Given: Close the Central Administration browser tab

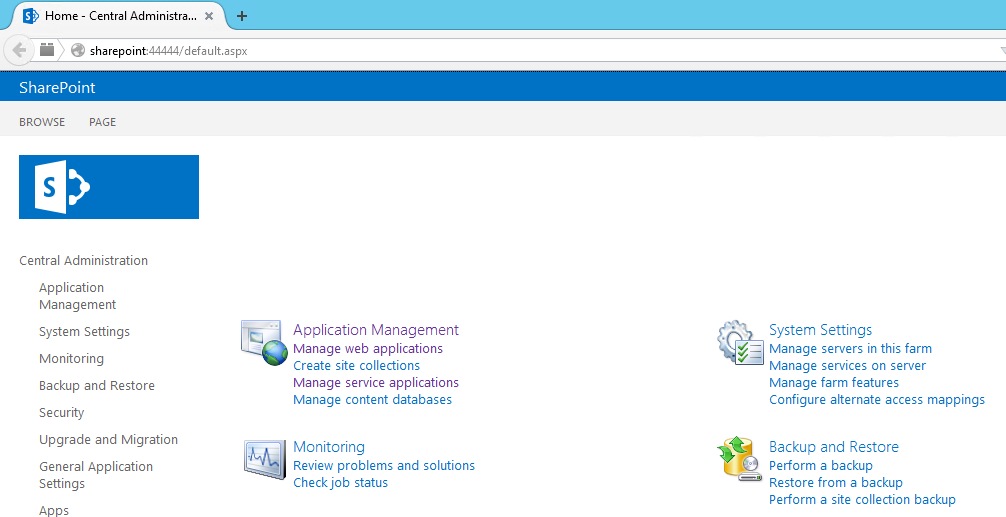Looking at the screenshot, I should click(x=209, y=16).
